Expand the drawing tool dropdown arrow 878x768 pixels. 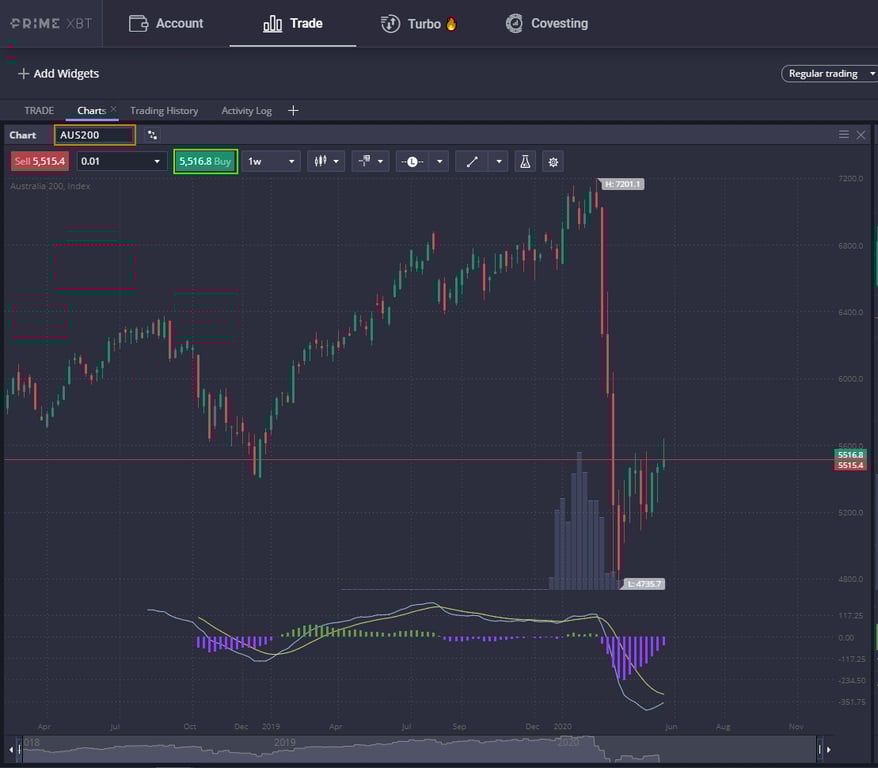point(497,161)
